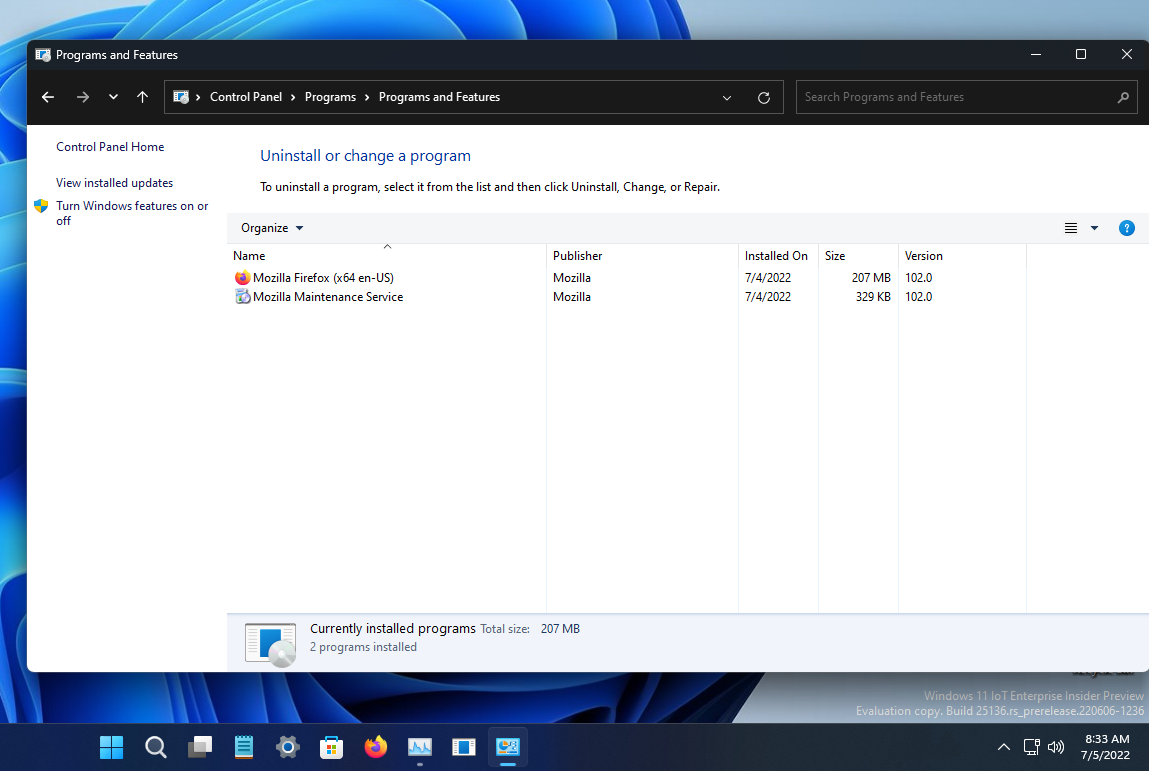This screenshot has height=771, width=1149.
Task: Click Mozilla publisher in Firefox row
Action: click(x=572, y=278)
